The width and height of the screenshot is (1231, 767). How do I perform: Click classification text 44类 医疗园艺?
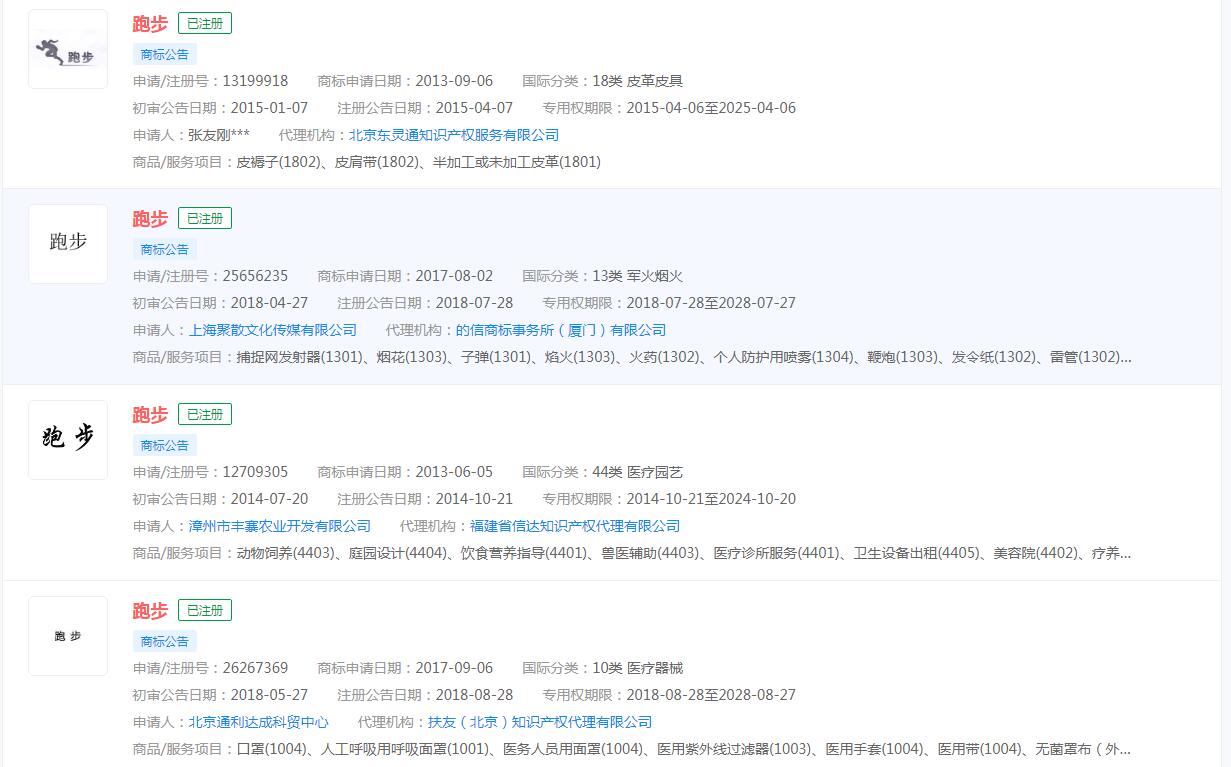[x=638, y=472]
